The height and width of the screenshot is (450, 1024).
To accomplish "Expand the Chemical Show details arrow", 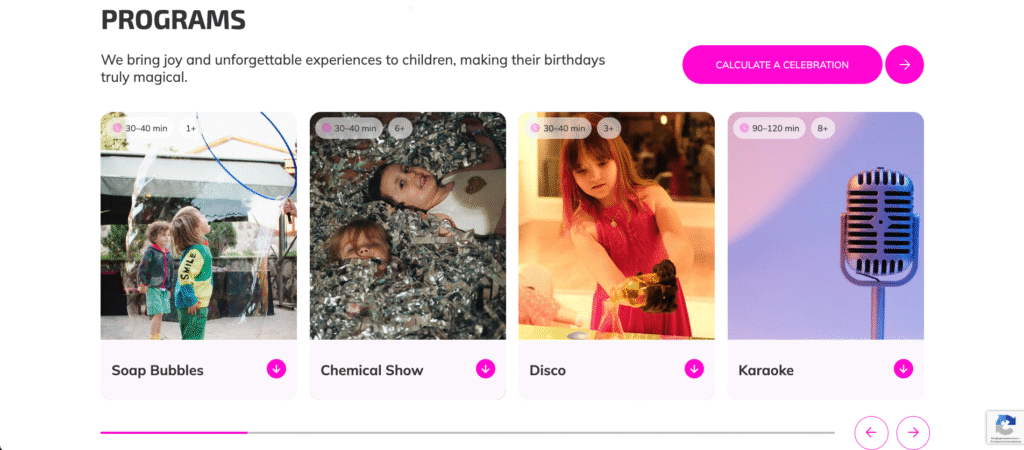I will tap(485, 369).
